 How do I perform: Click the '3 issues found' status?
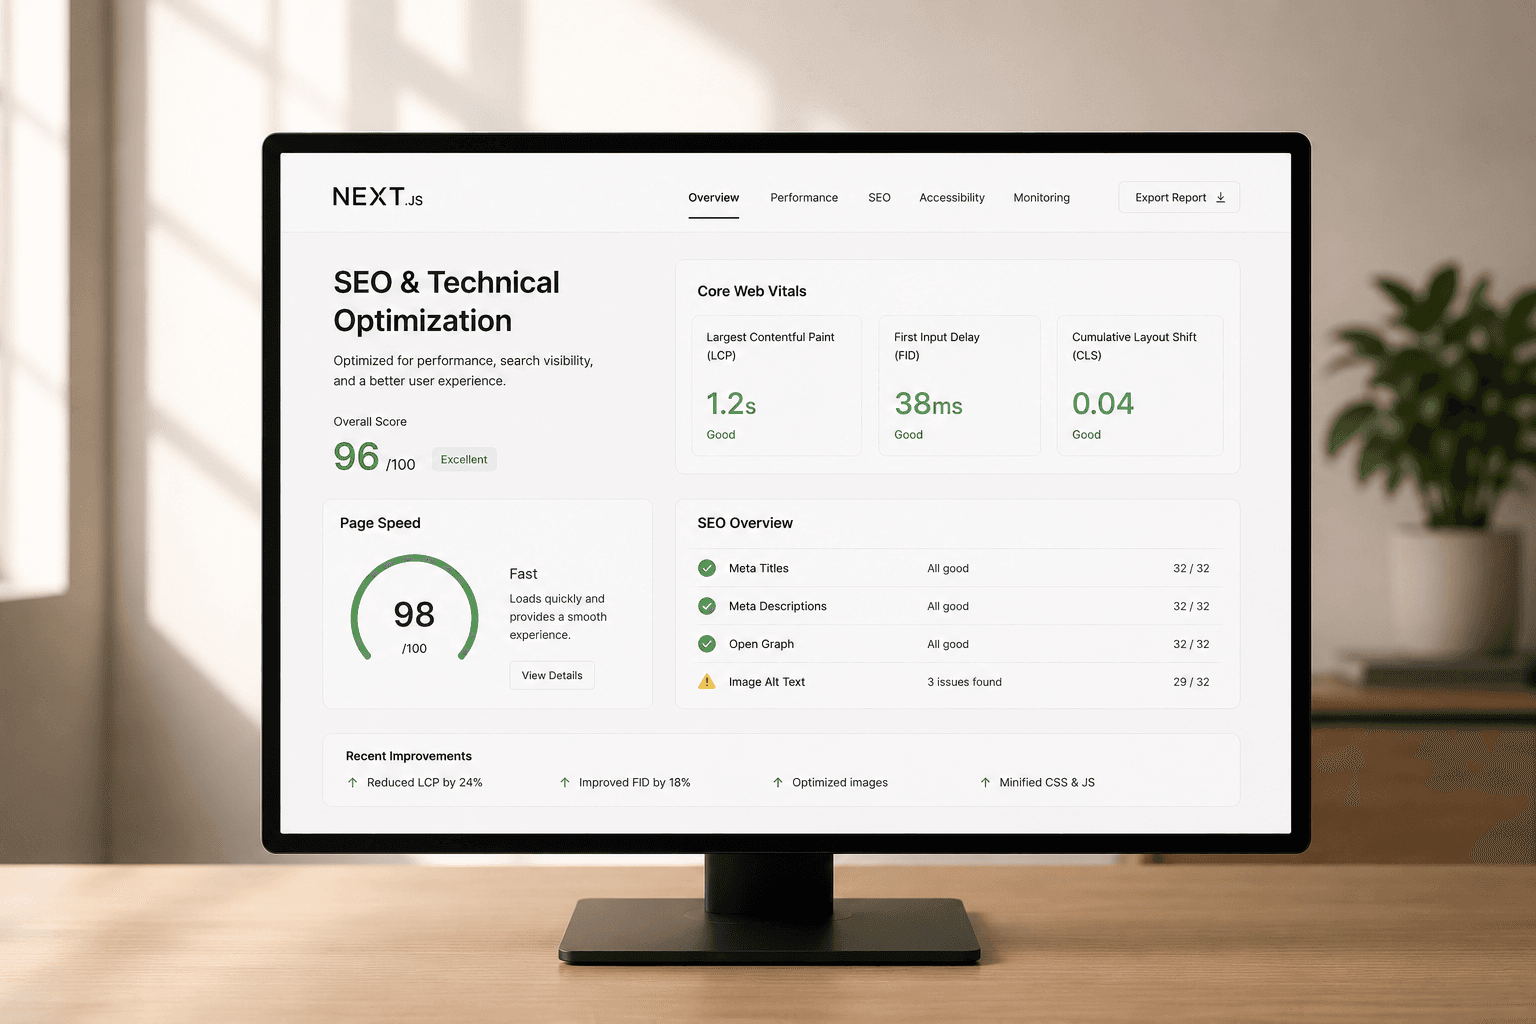click(964, 682)
